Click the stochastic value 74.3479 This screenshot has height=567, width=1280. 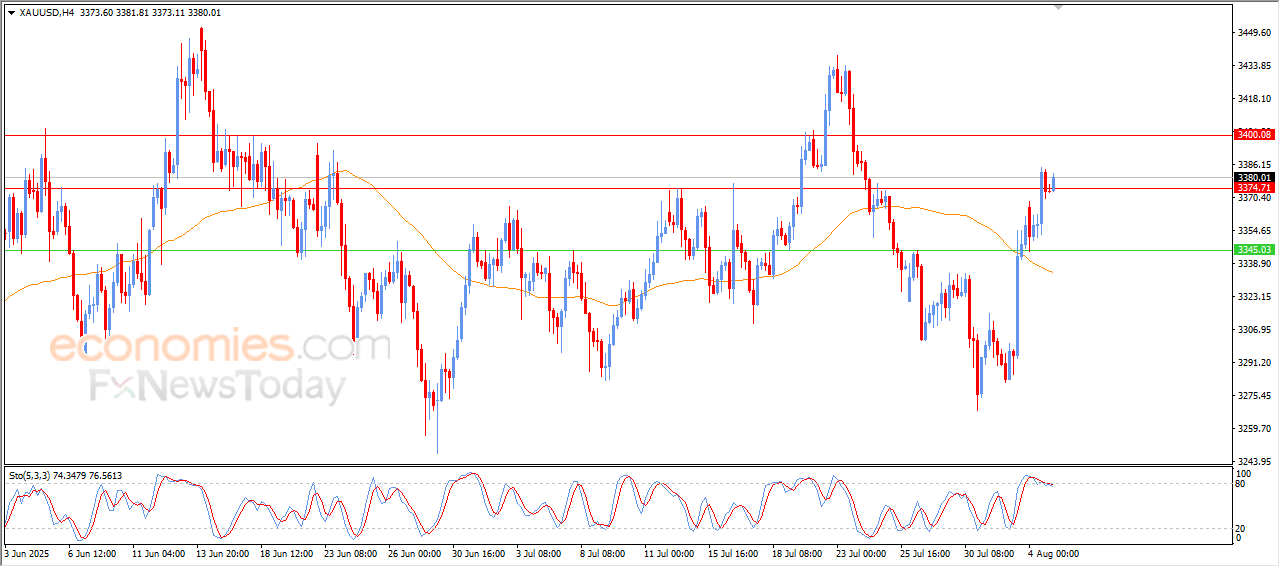pyautogui.click(x=71, y=475)
